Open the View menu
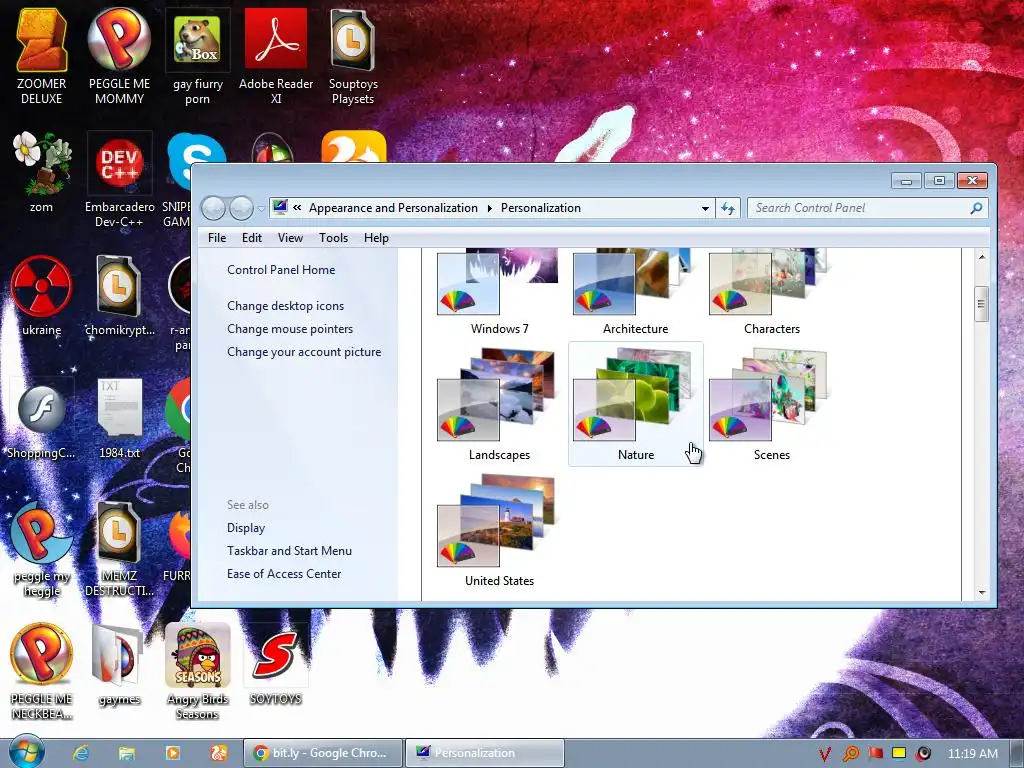Image resolution: width=1024 pixels, height=768 pixels. click(x=290, y=238)
